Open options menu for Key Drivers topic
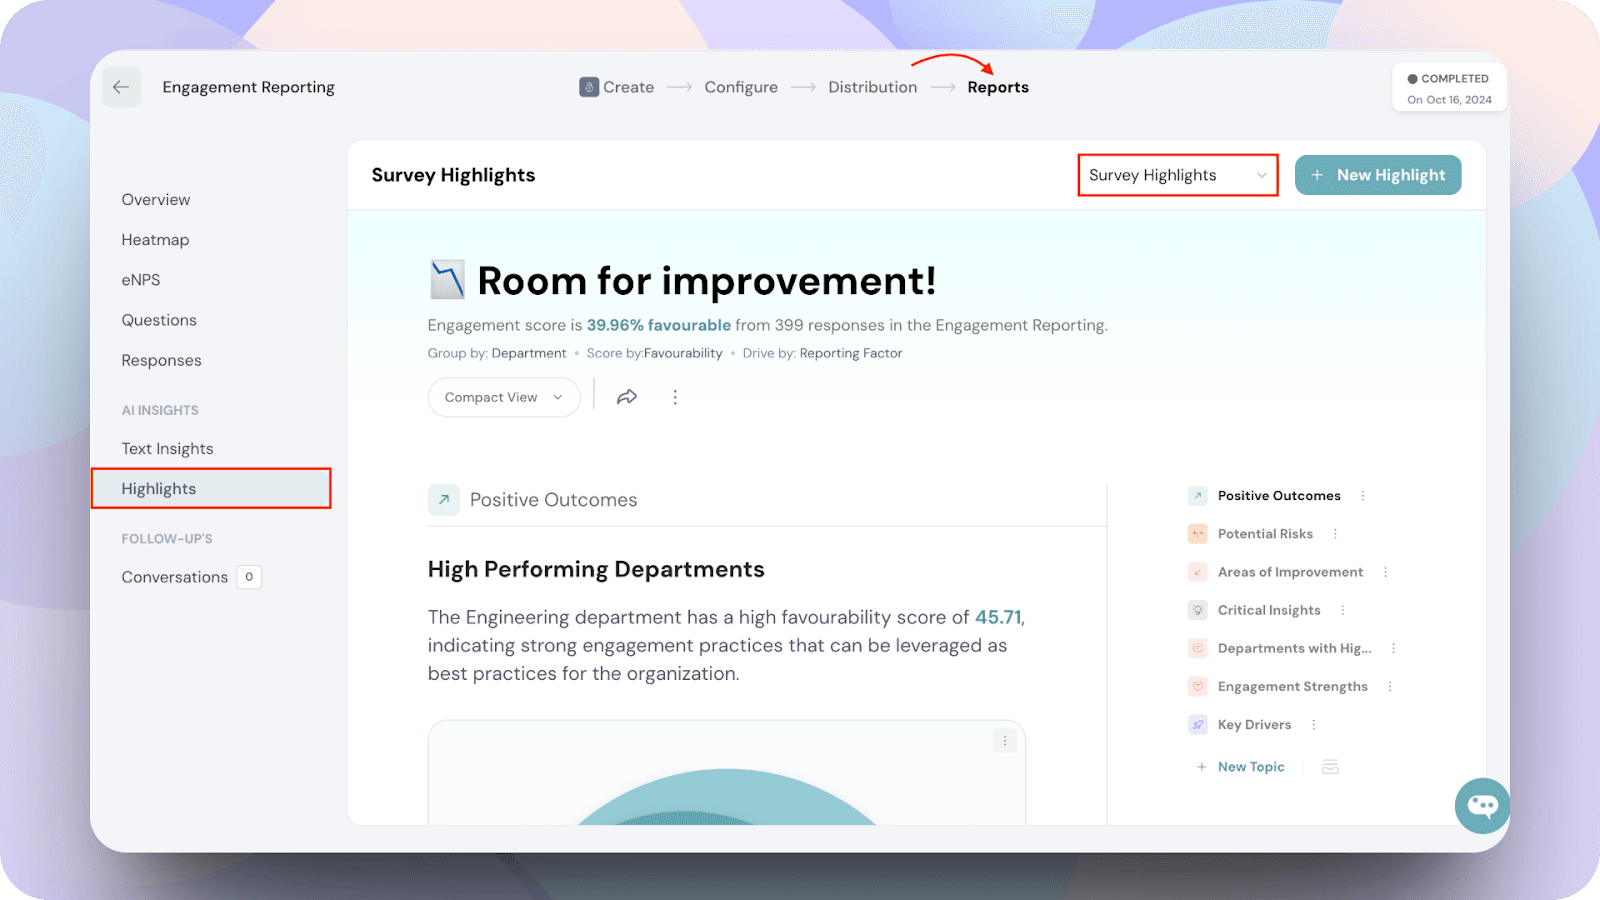Image resolution: width=1600 pixels, height=900 pixels. pyautogui.click(x=1313, y=725)
